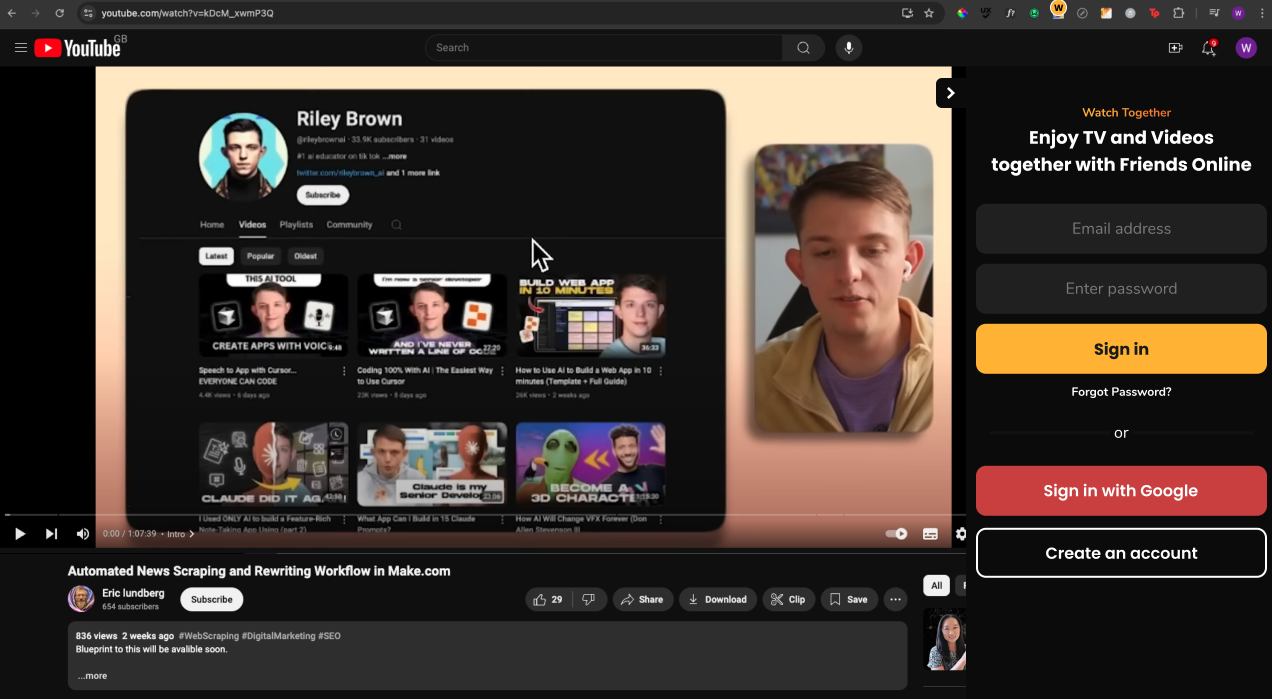Expand the Intro chapter list
The image size is (1272, 699).
coord(181,534)
